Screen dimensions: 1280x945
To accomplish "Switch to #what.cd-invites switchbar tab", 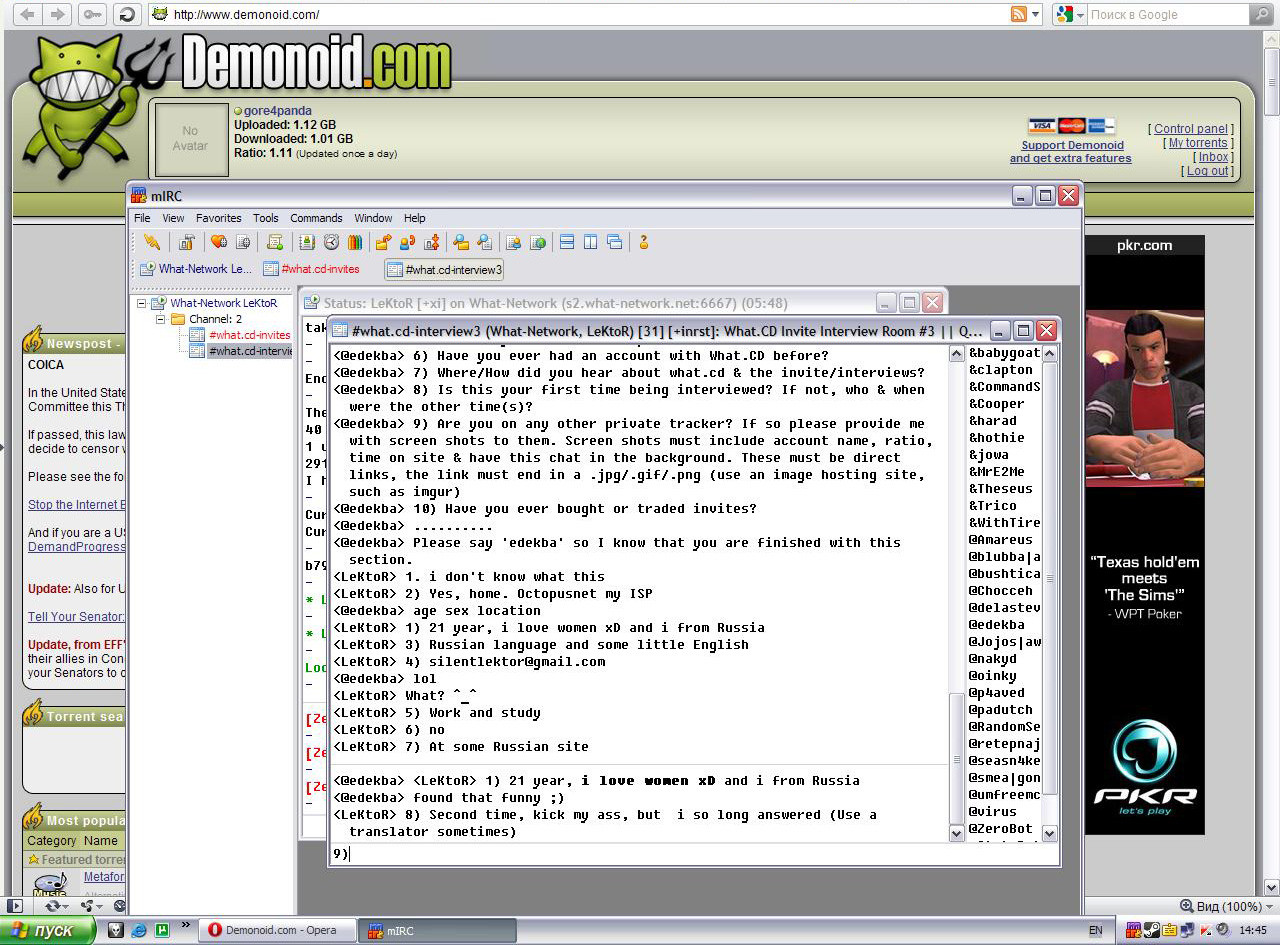I will coord(311,269).
